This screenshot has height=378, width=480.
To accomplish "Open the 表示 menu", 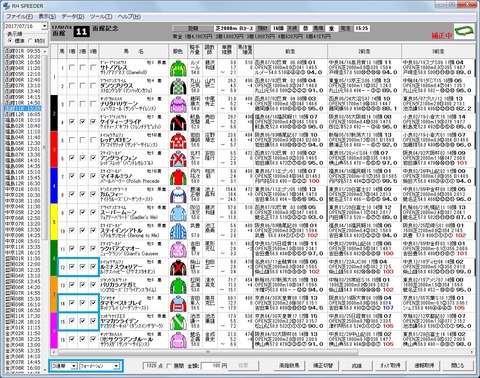I will (x=47, y=16).
